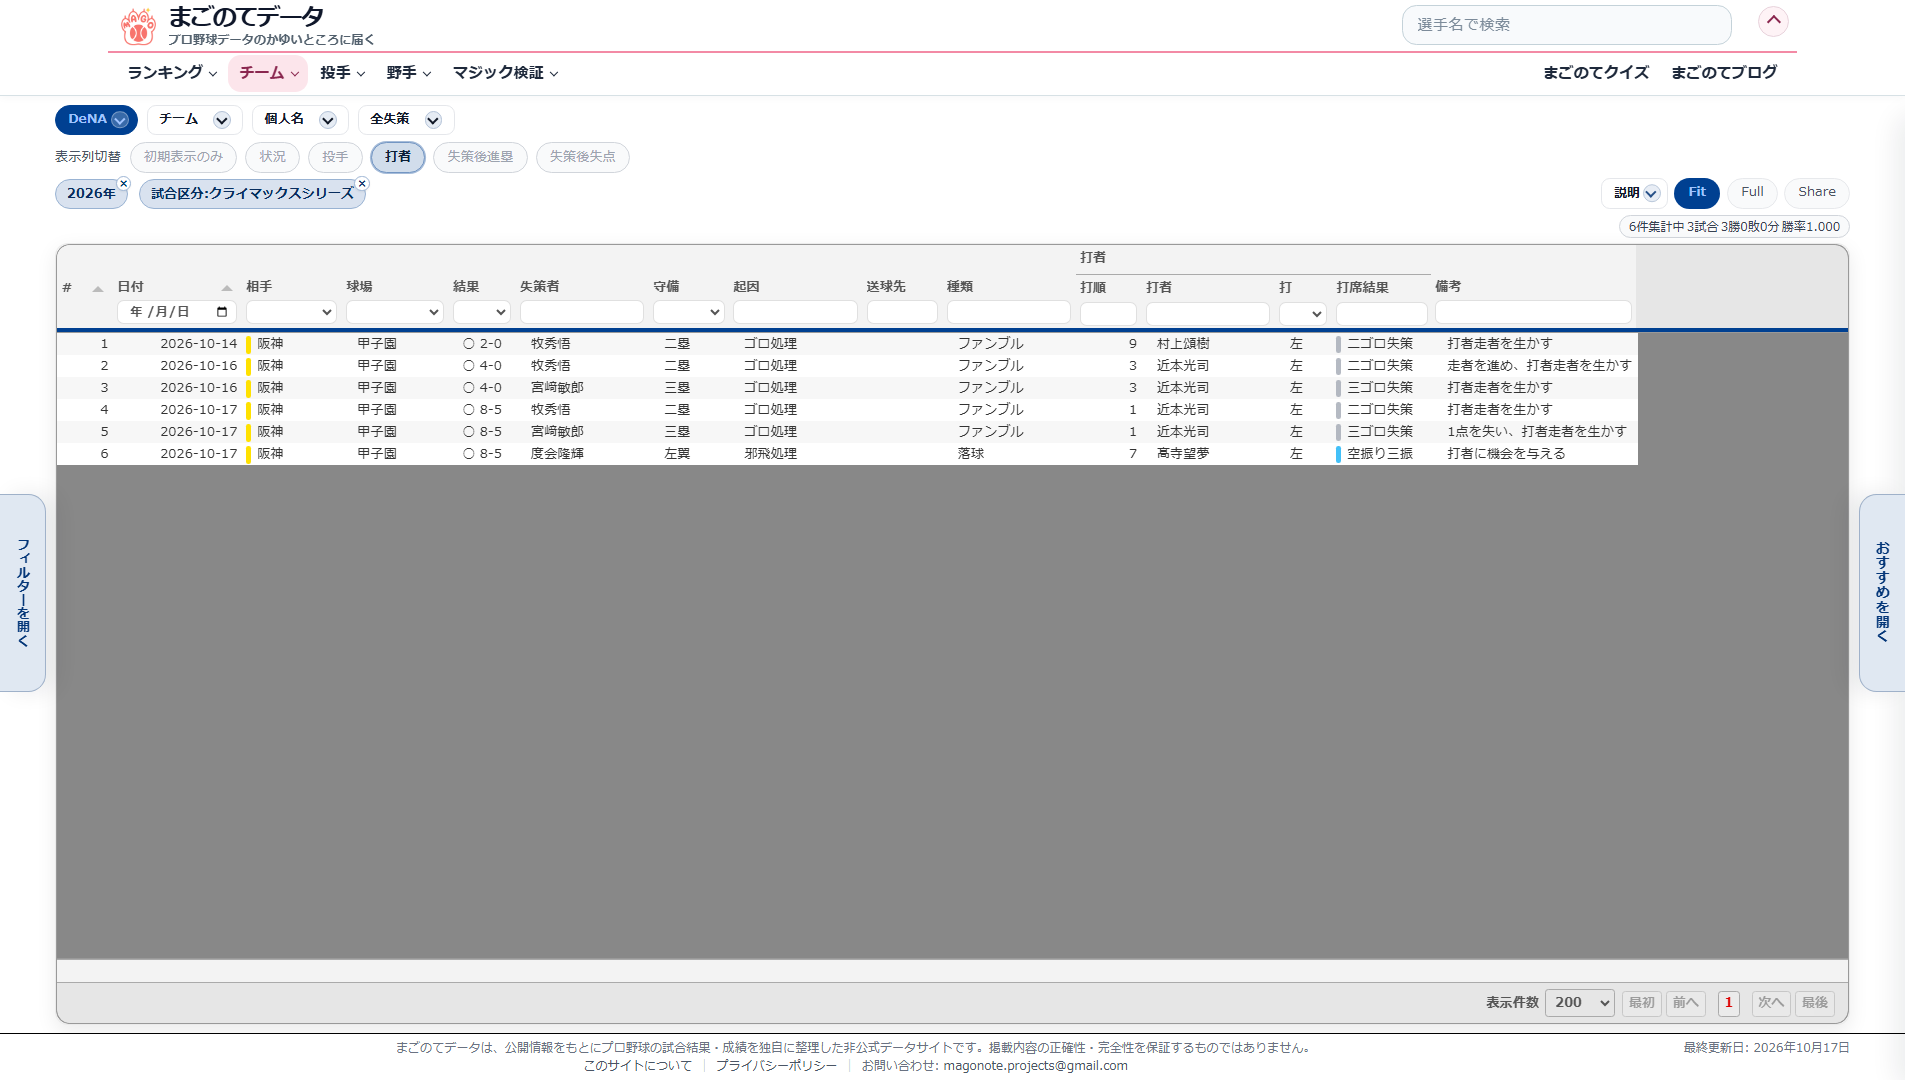Open the チーム navigation menu
Screen dimensions: 1920x1080
(x=268, y=73)
